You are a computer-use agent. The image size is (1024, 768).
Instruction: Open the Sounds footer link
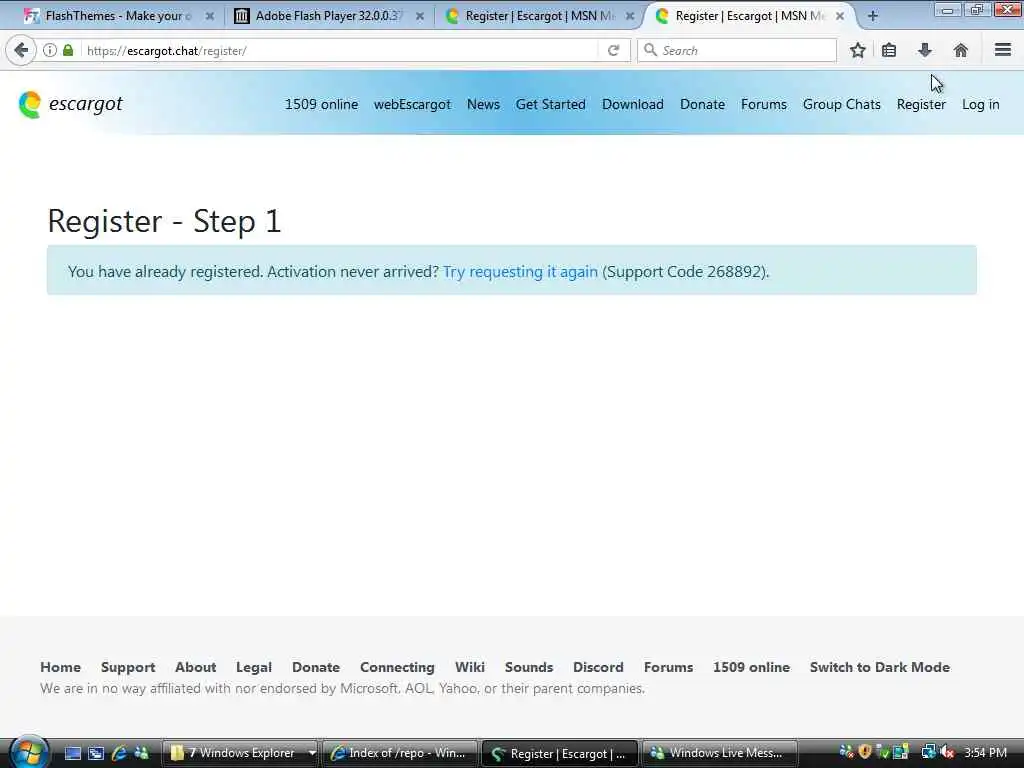[x=528, y=667]
